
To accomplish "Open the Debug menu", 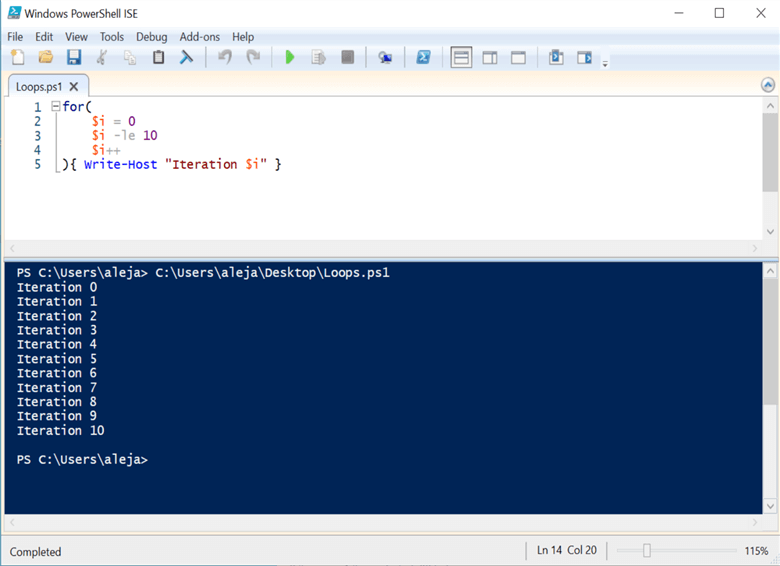I will point(152,37).
